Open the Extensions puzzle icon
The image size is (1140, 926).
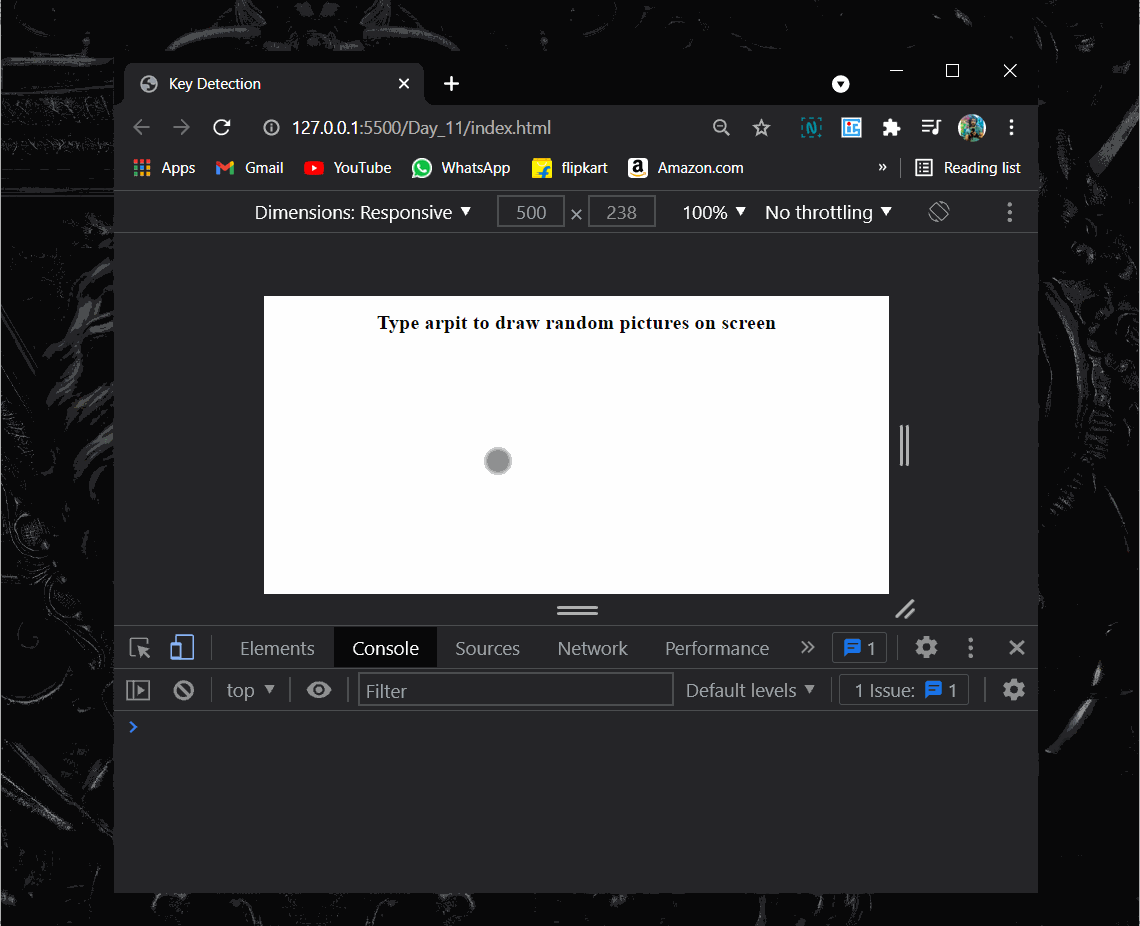(x=891, y=128)
